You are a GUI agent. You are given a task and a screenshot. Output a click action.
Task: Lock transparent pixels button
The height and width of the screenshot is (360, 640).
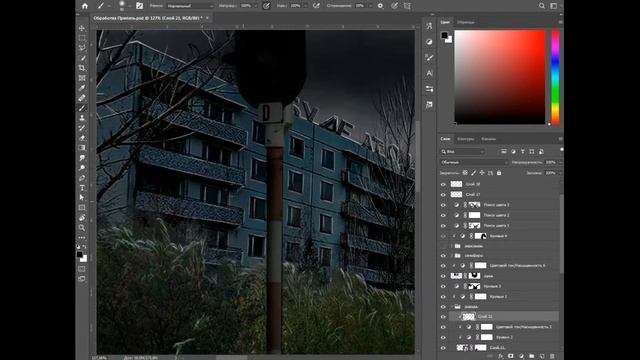tap(465, 173)
